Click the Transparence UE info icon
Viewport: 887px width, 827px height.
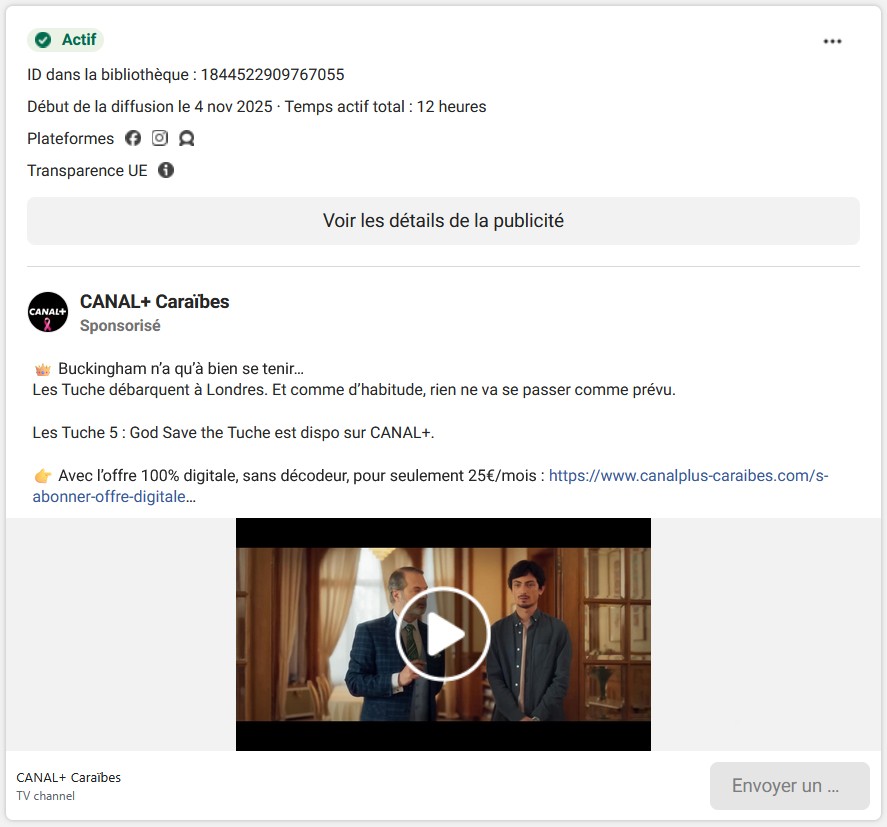click(166, 170)
